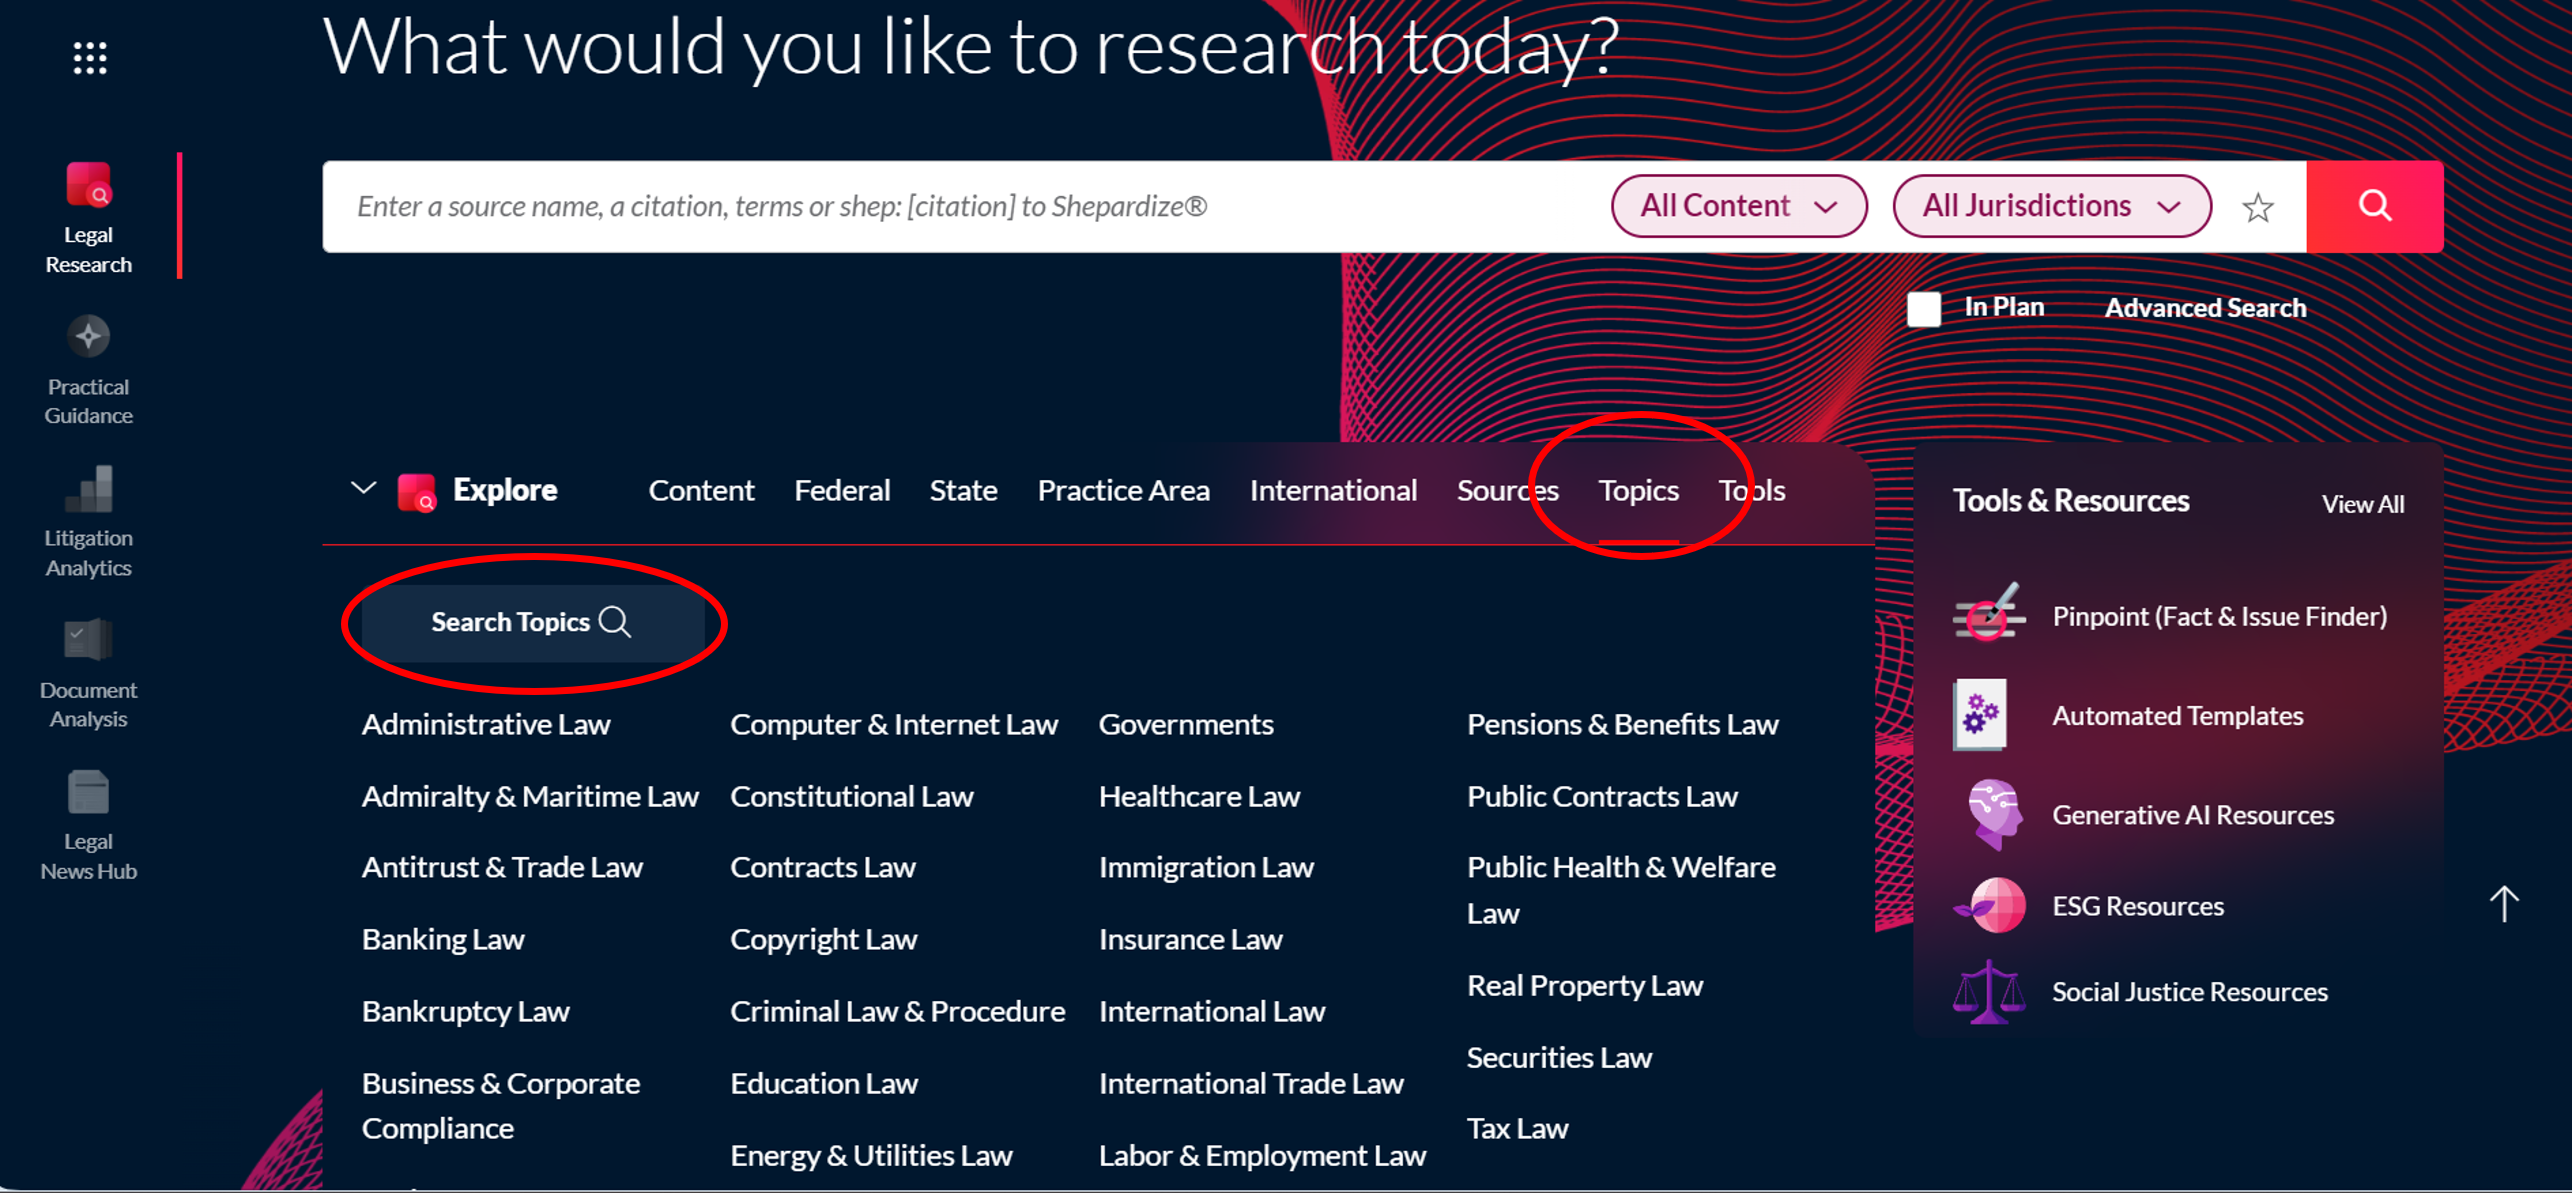This screenshot has width=2572, height=1193.
Task: Open Practical Guidance from the sidebar
Action: coord(88,370)
